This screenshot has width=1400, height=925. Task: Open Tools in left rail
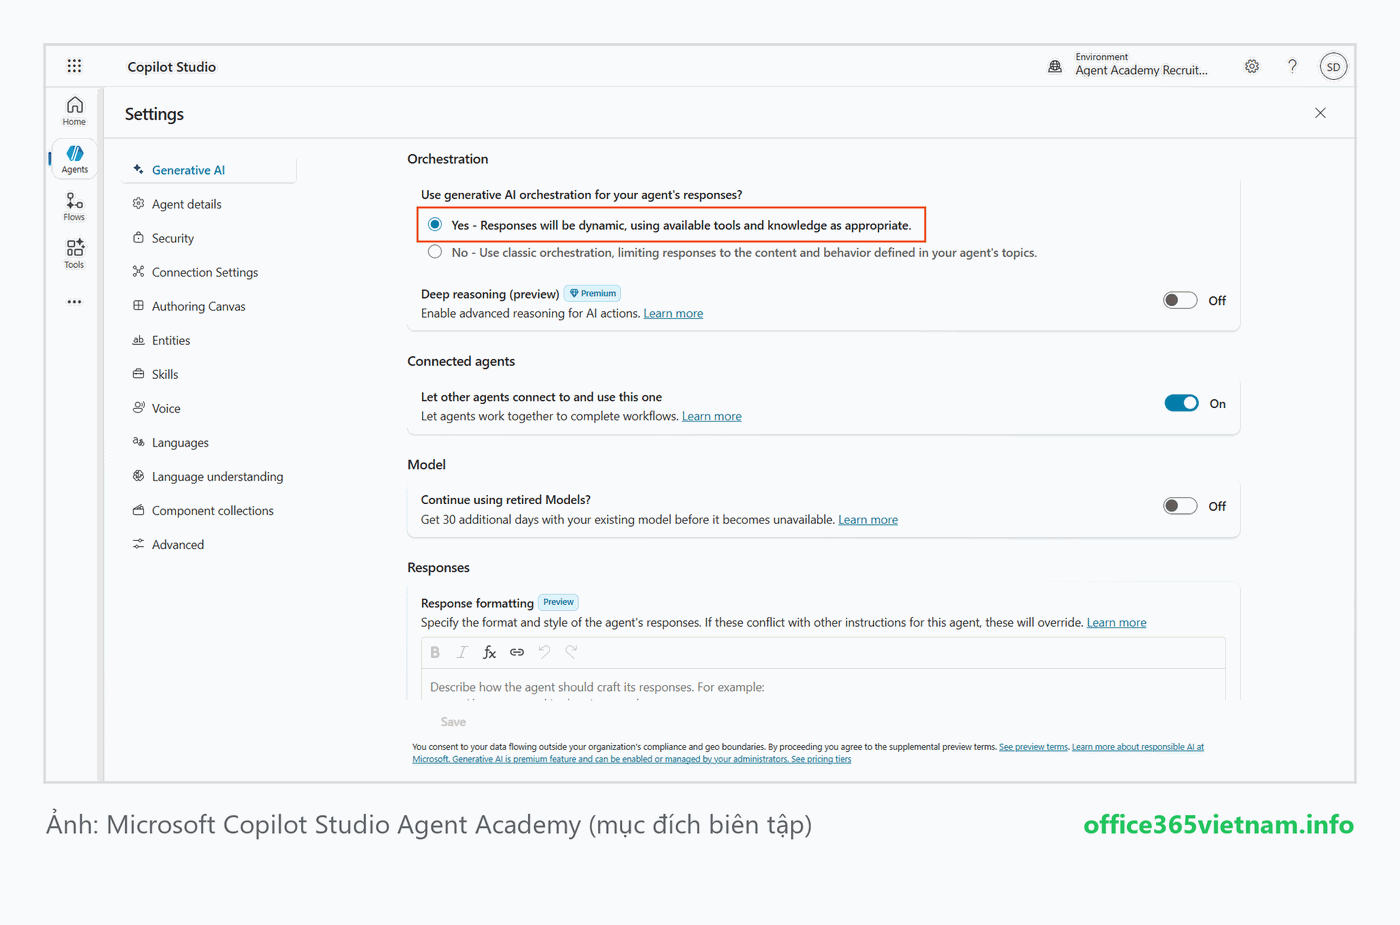coord(74,254)
